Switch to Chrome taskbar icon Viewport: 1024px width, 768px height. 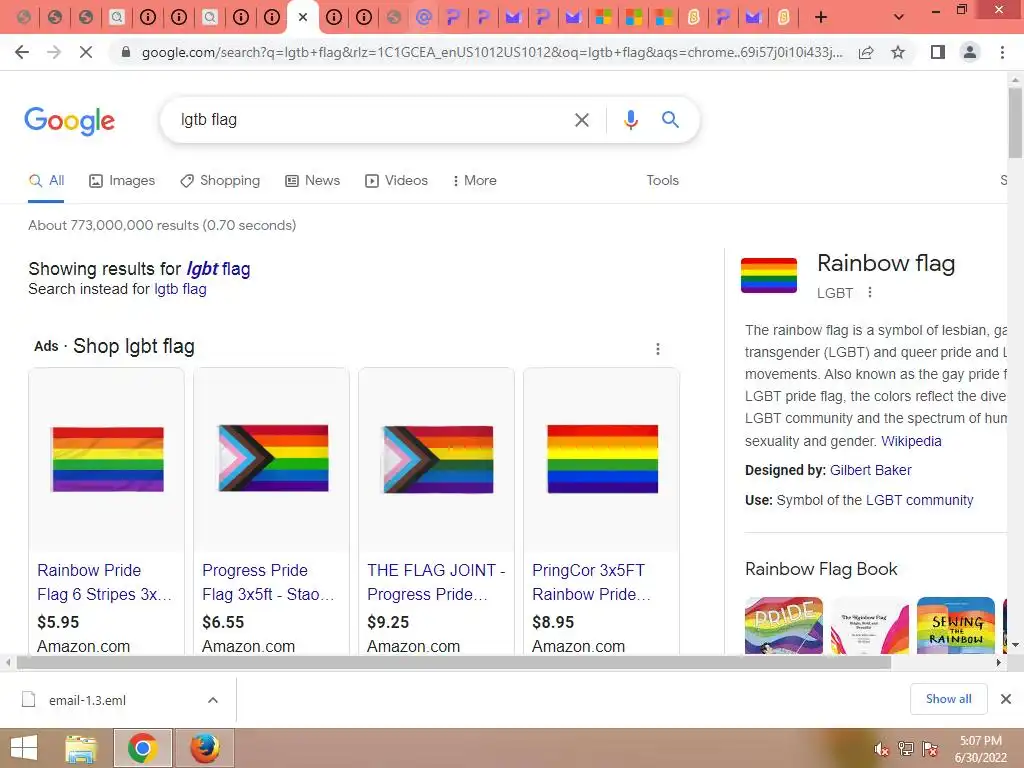tap(142, 748)
